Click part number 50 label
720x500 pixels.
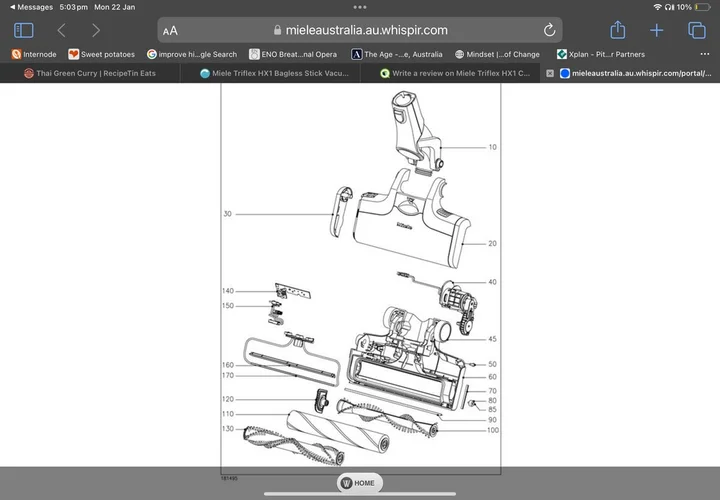[x=492, y=364]
